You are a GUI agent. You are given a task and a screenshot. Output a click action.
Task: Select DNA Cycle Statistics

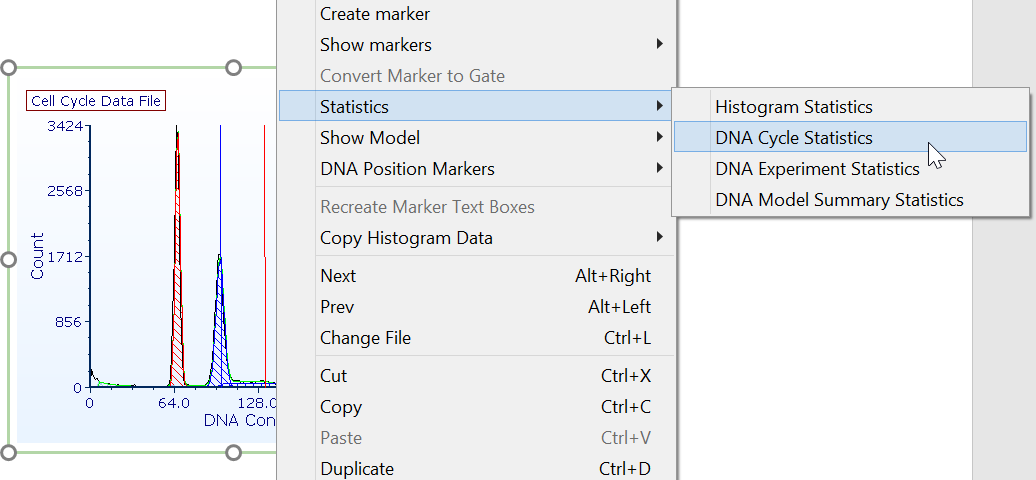tap(794, 138)
